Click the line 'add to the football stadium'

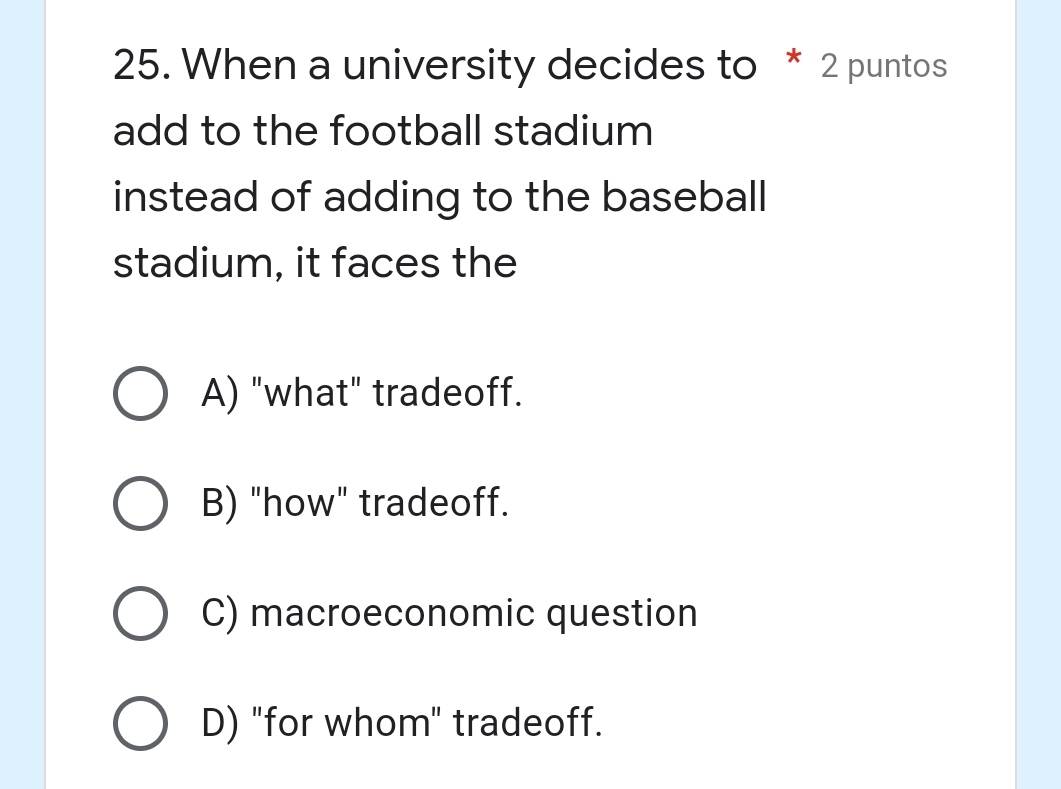[x=383, y=130]
